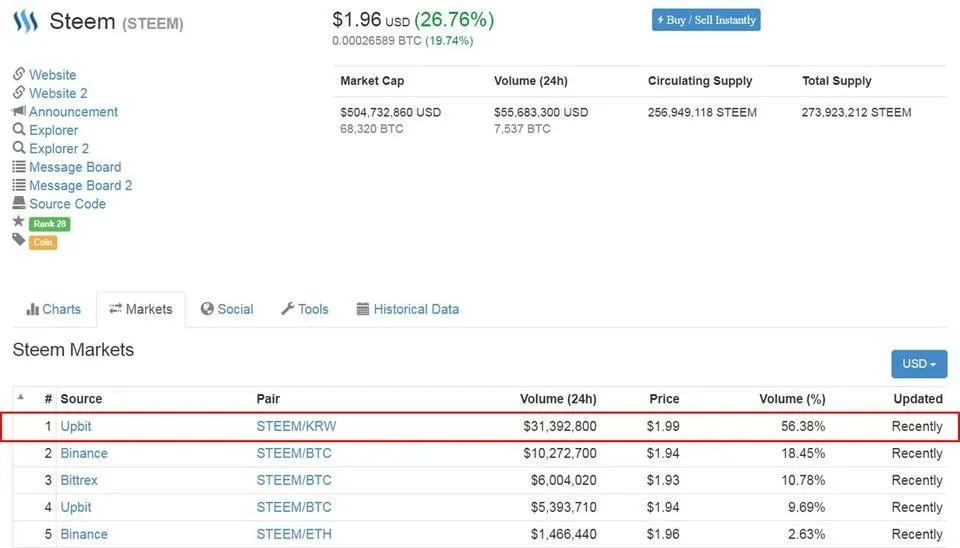Click the Steem Markets heading
The width and height of the screenshot is (960, 548).
pyautogui.click(x=73, y=350)
